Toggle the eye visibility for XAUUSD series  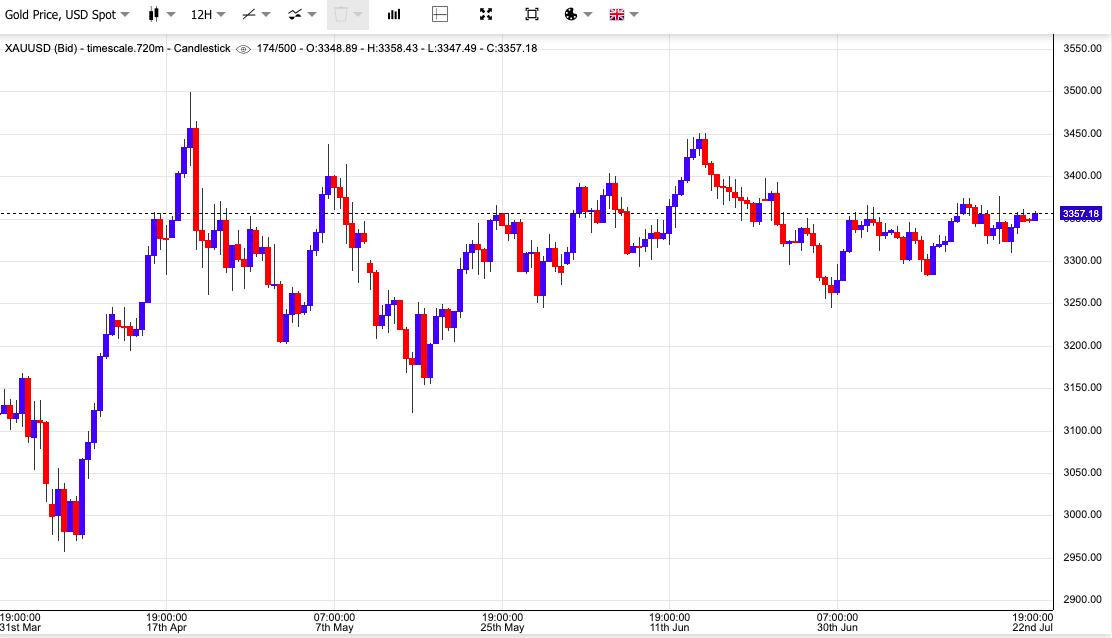(243, 49)
